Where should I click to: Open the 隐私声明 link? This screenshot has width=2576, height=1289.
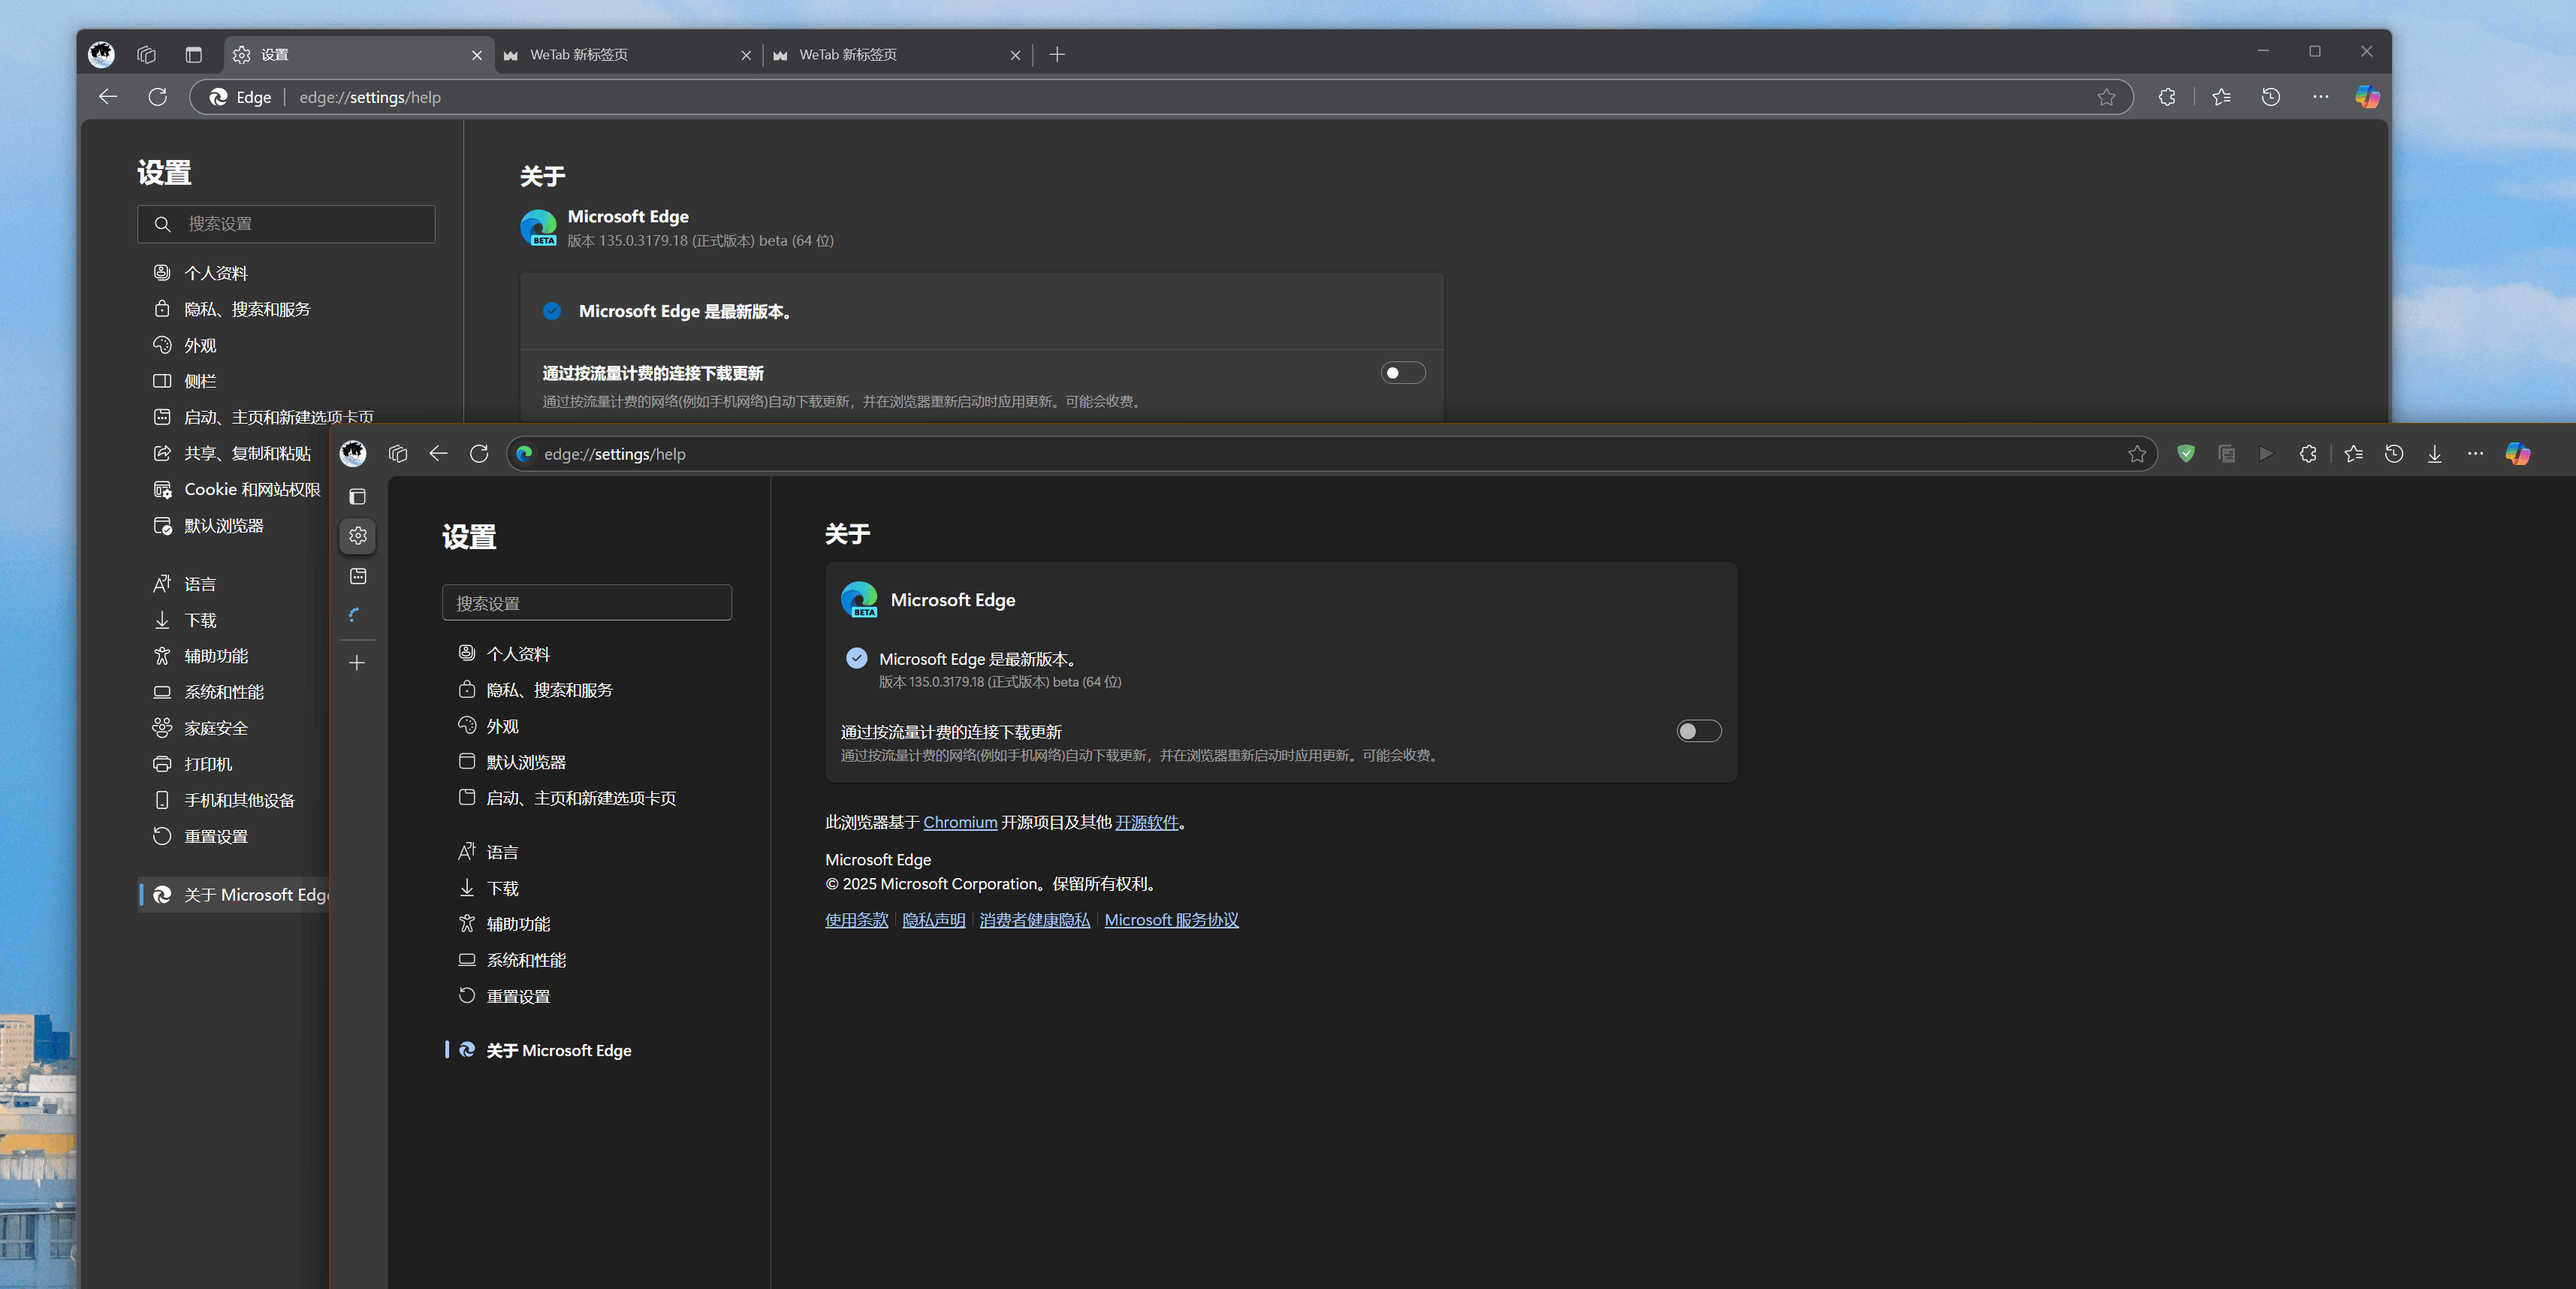933,920
